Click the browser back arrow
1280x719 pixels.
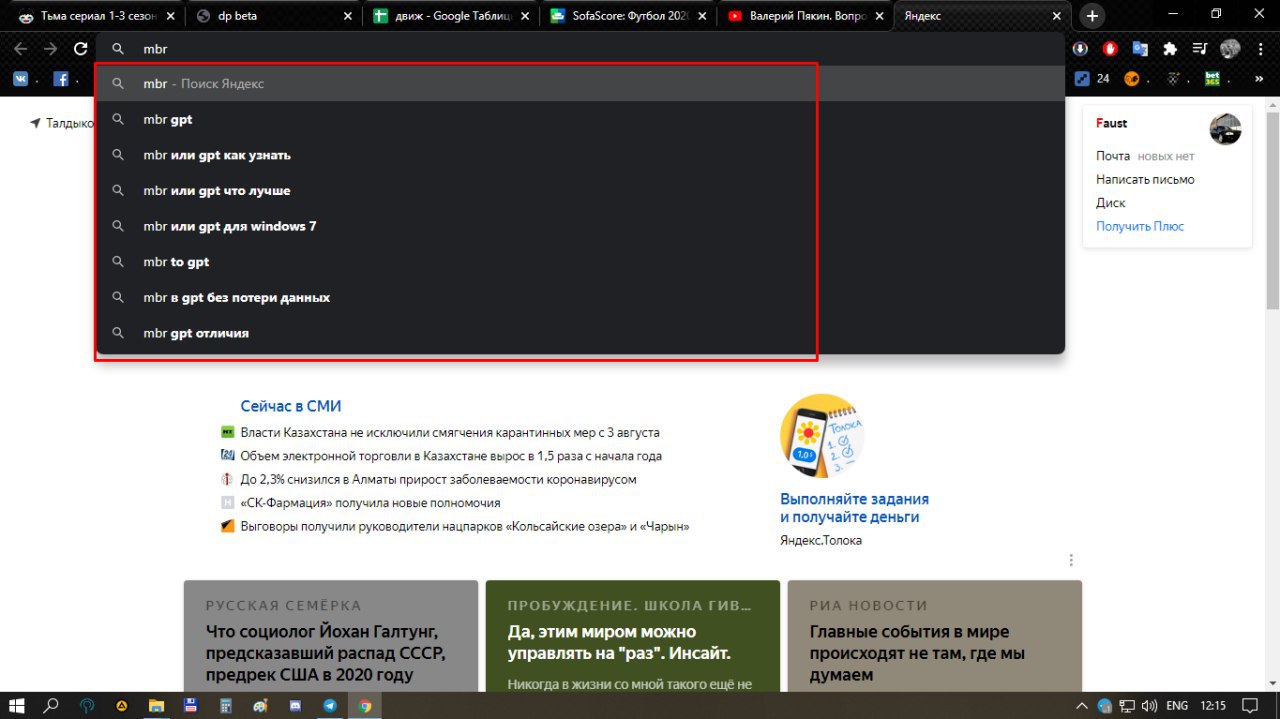click(21, 48)
